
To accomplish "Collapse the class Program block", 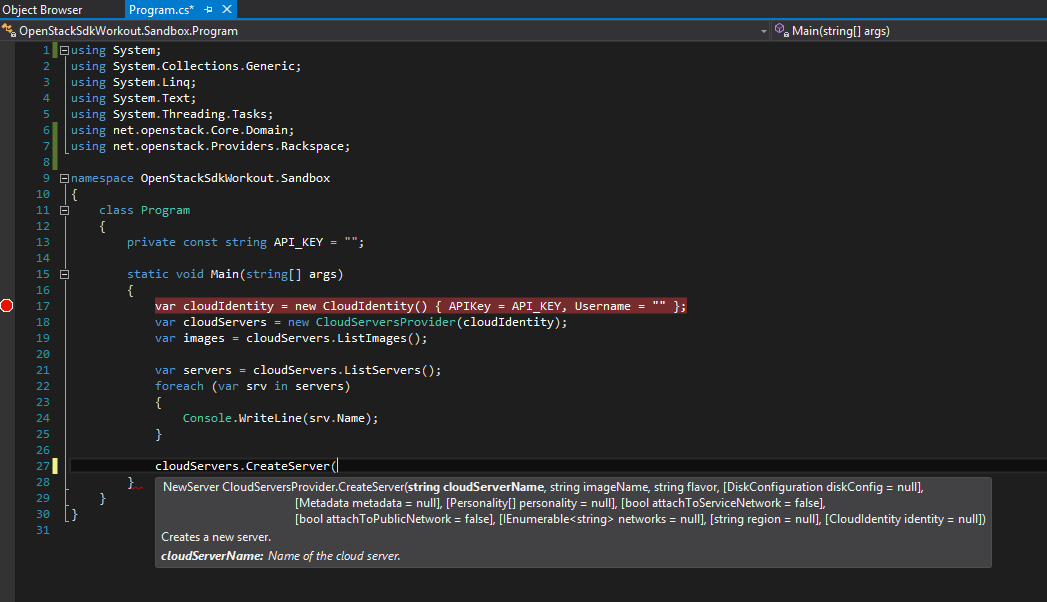I will pyautogui.click(x=64, y=210).
